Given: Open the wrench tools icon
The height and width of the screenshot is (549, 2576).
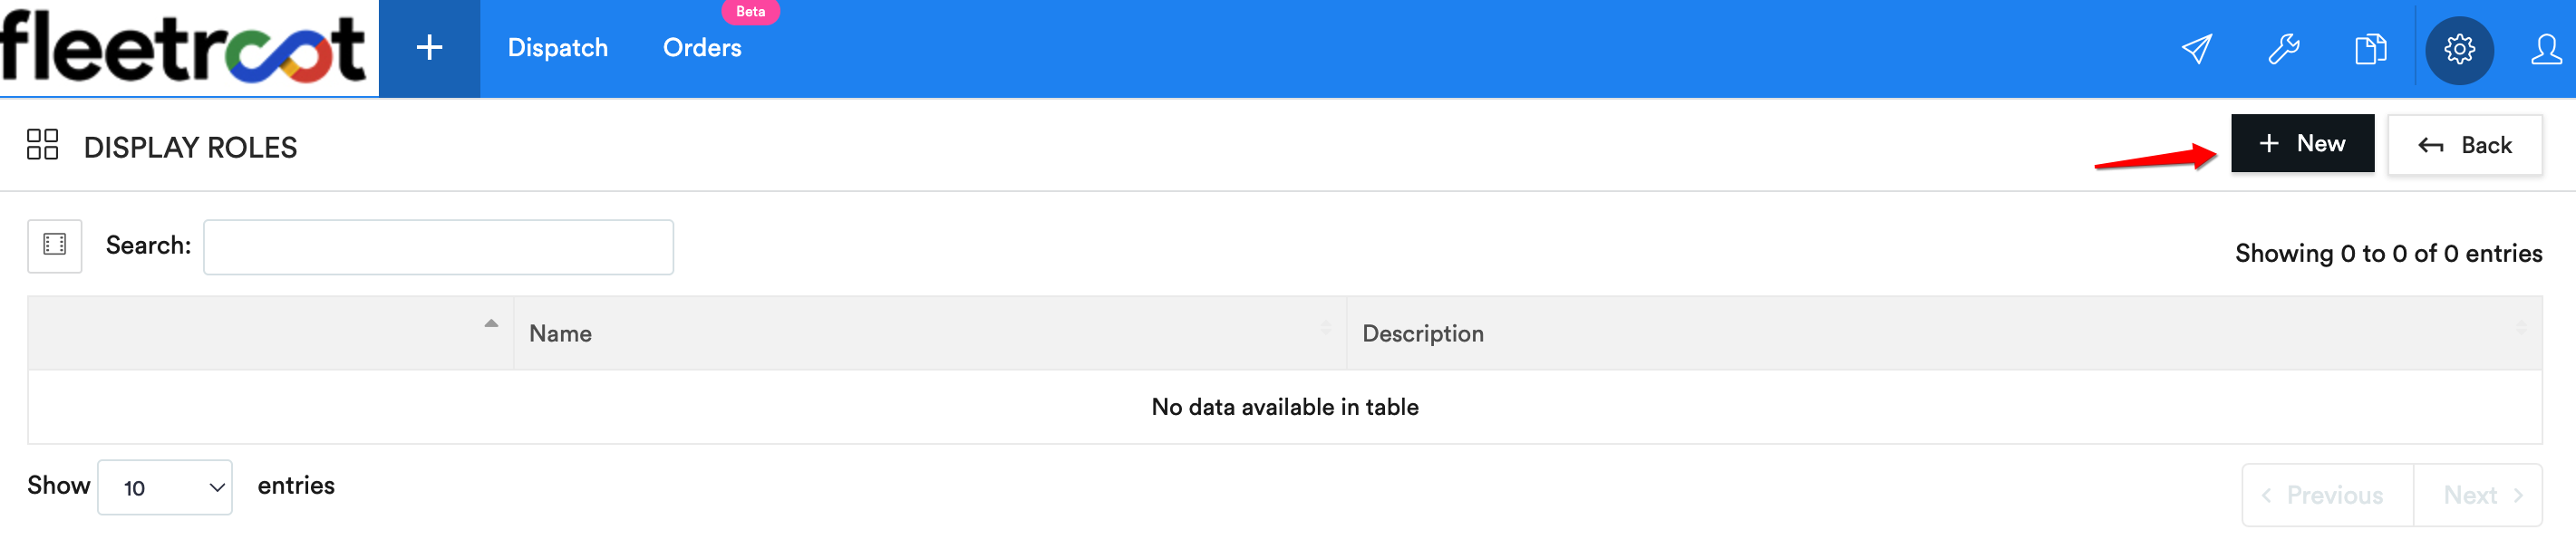Looking at the screenshot, I should [x=2283, y=49].
